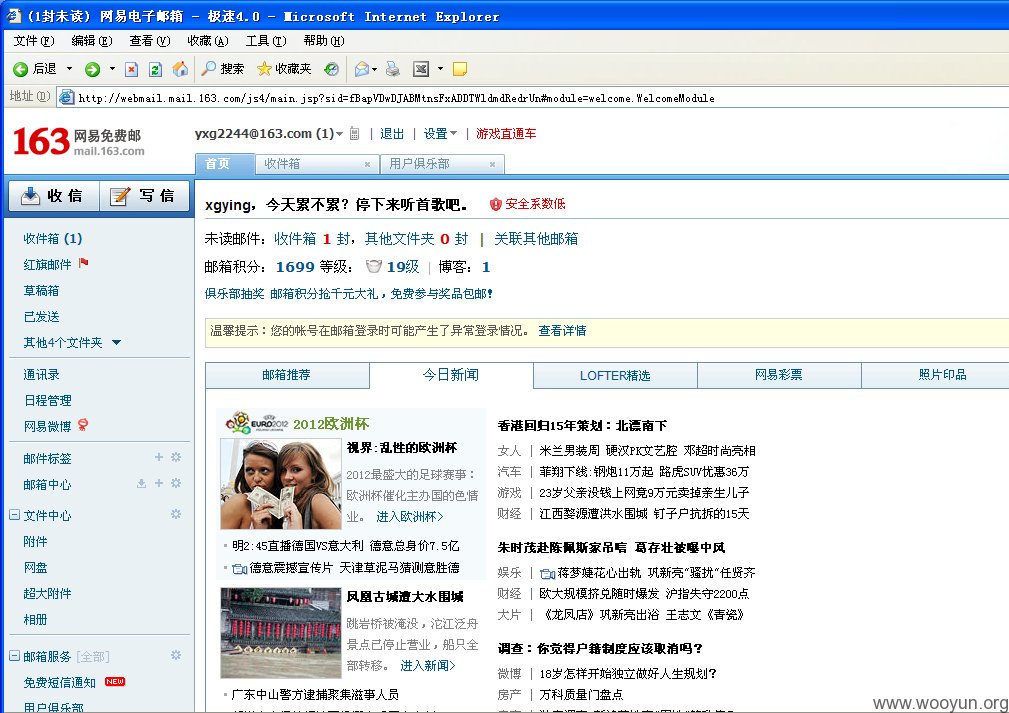
Task: Click the History icon in IE toolbar
Action: (331, 69)
